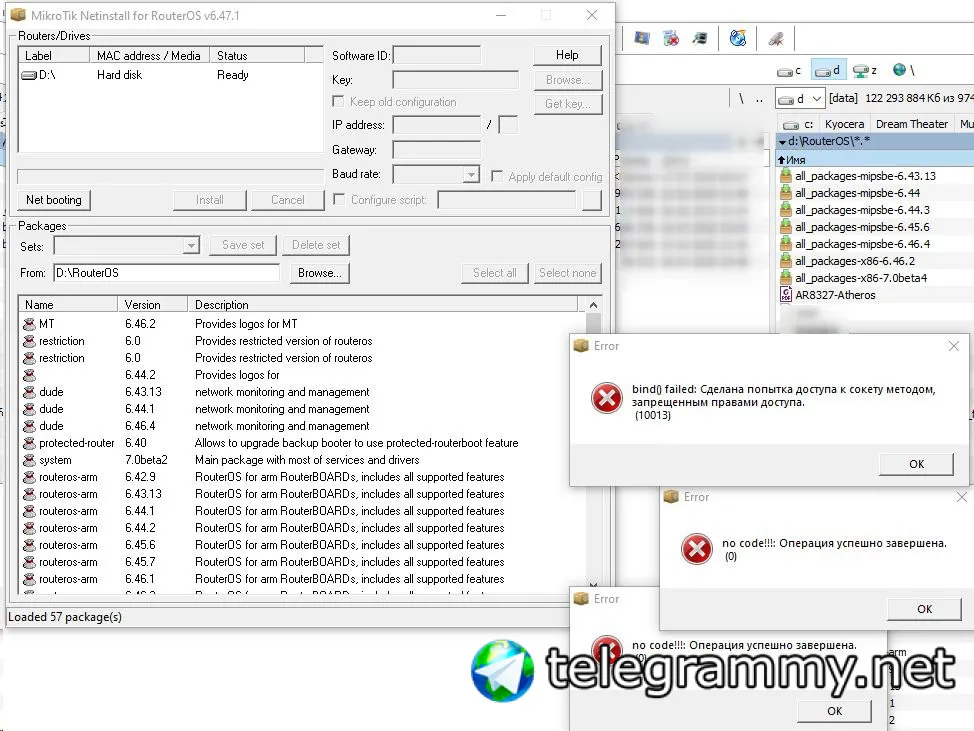Click the routeros-arm 6.42.9 package icon
The height and width of the screenshot is (731, 974).
point(29,478)
